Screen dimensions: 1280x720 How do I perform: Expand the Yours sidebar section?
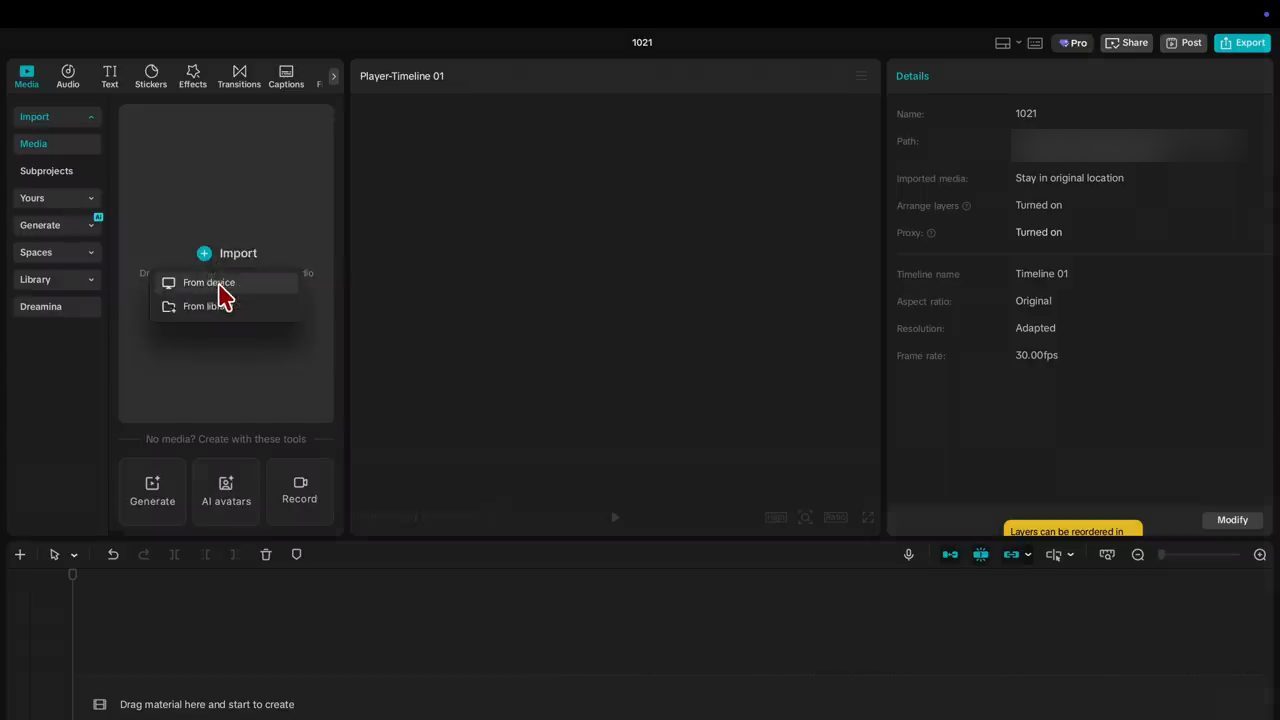pyautogui.click(x=57, y=198)
